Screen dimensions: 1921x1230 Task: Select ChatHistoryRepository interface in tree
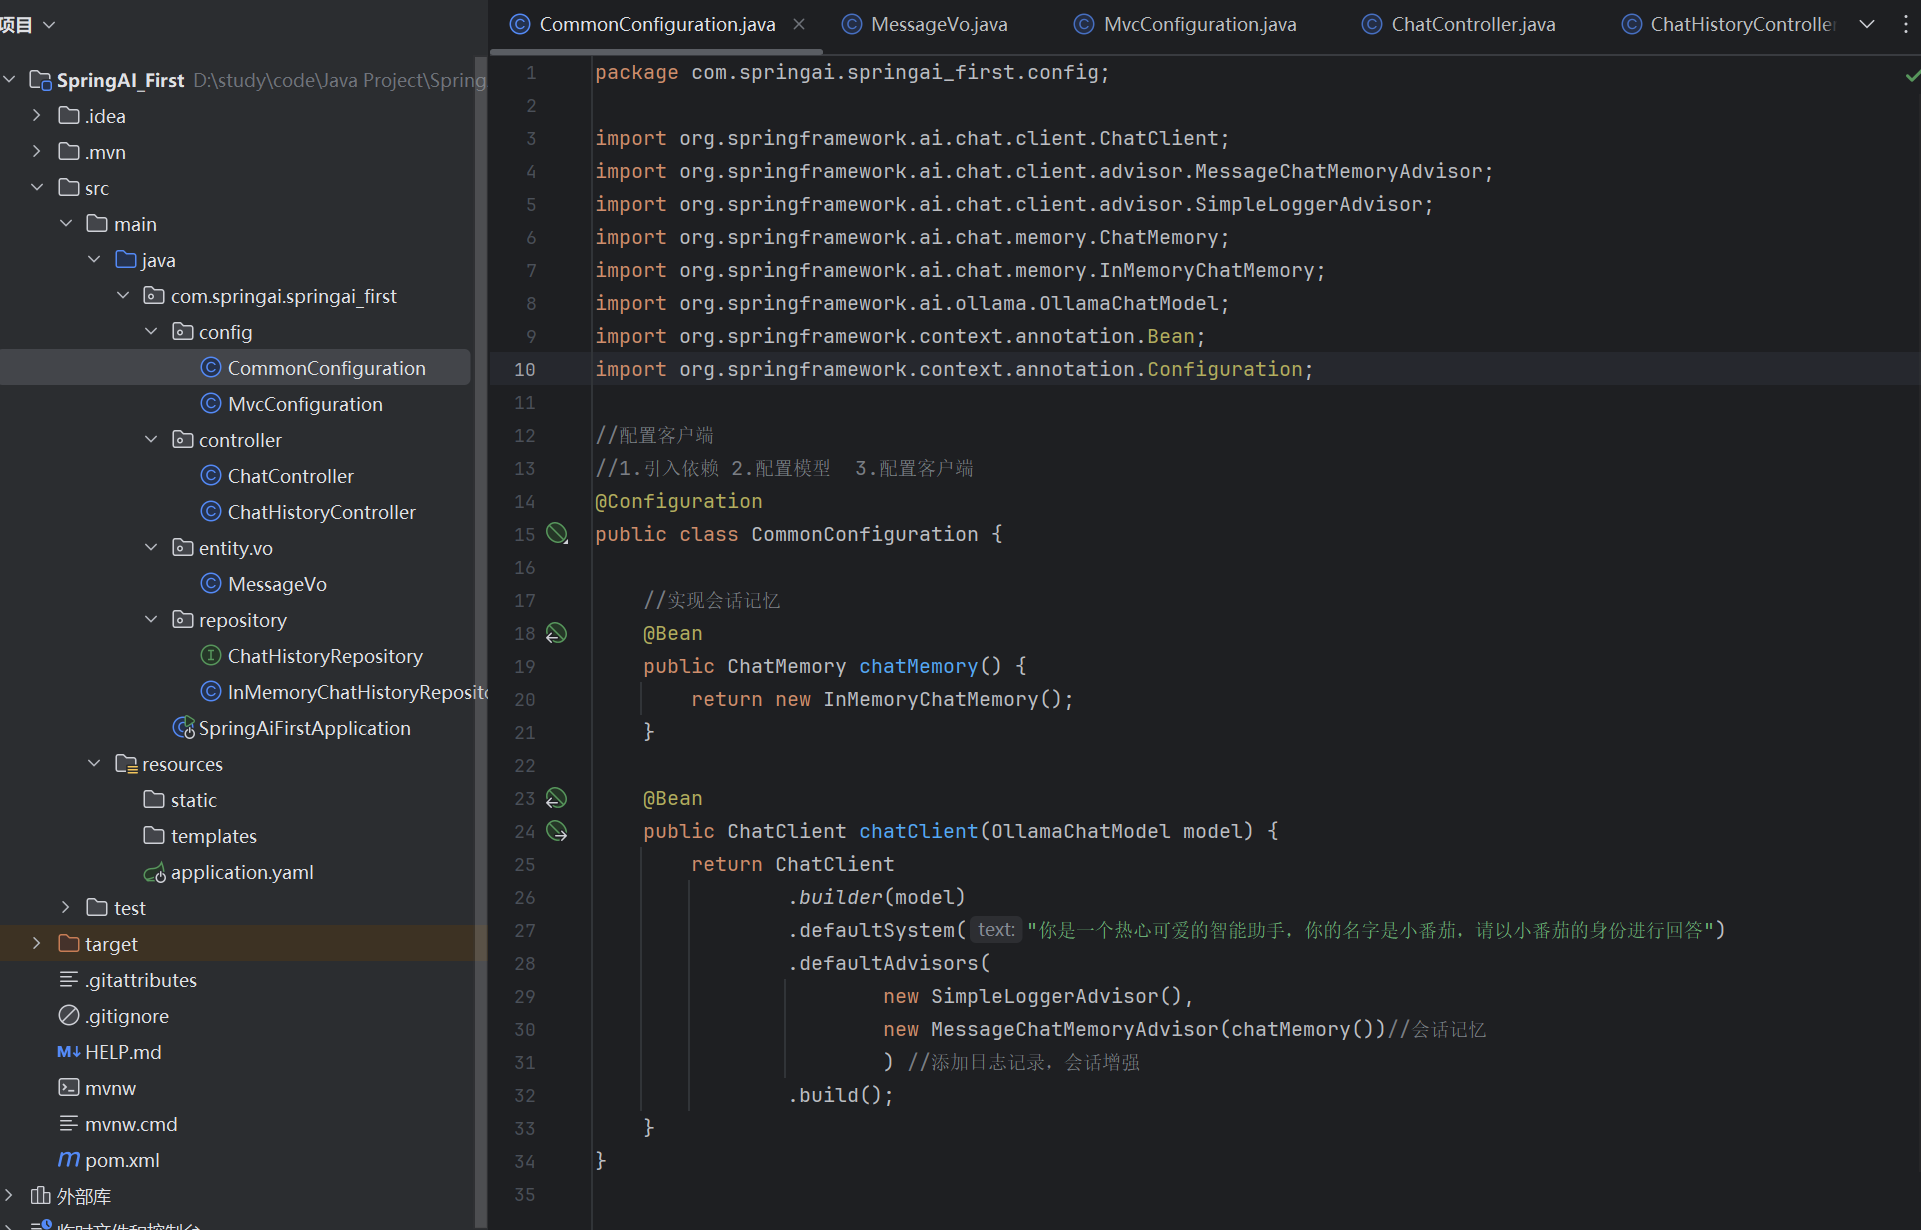coord(324,656)
